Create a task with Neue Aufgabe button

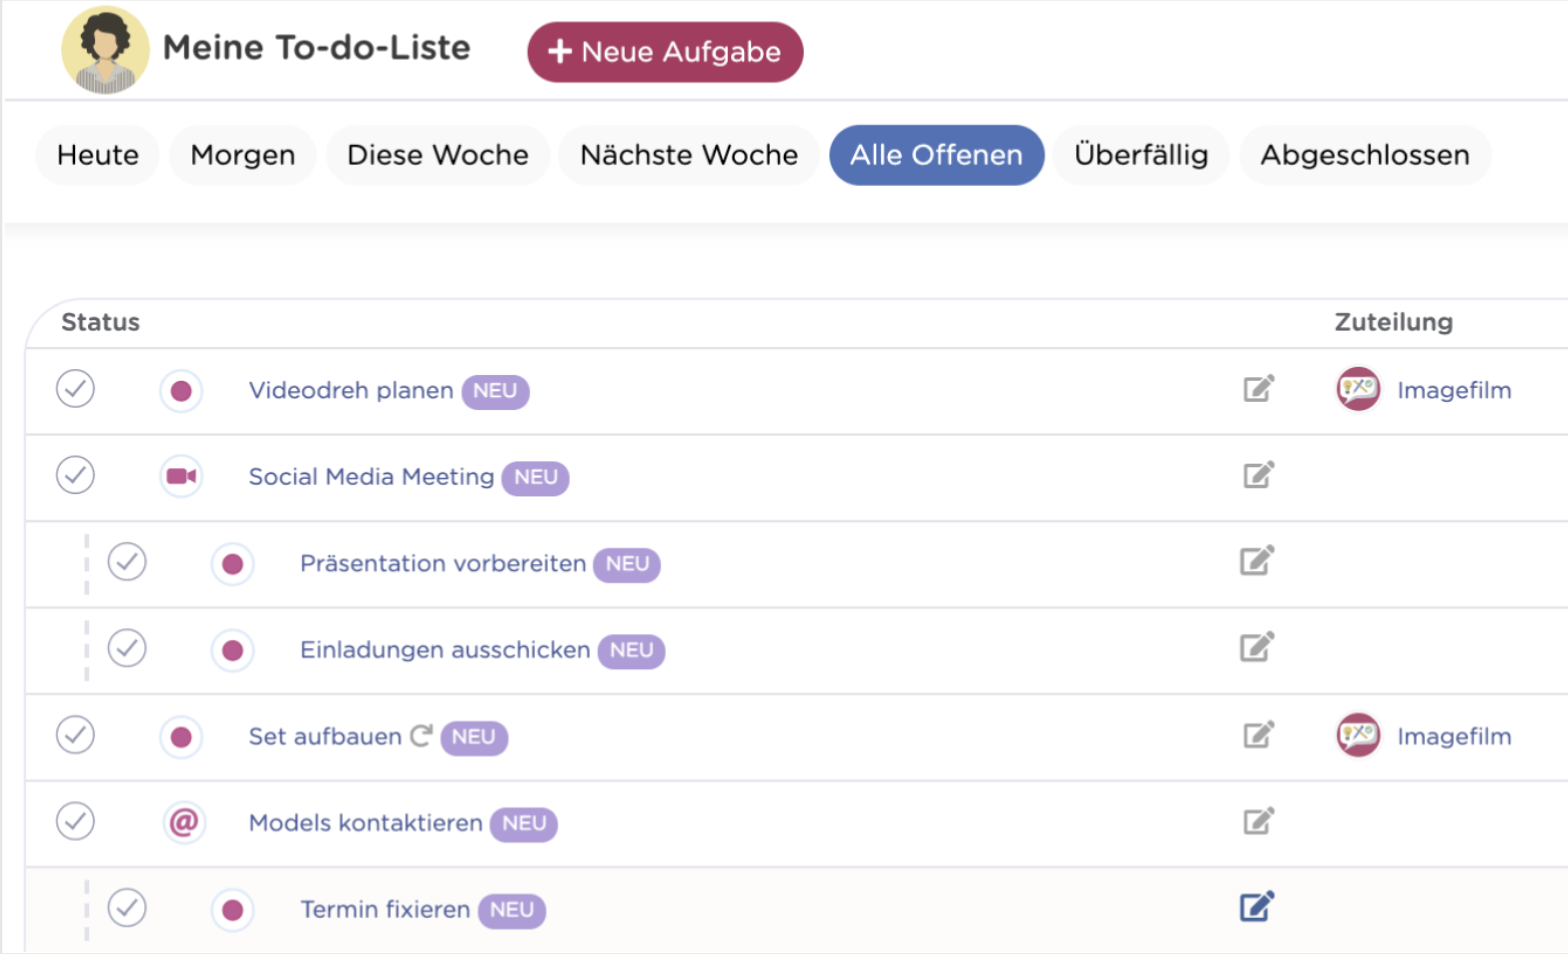click(665, 52)
